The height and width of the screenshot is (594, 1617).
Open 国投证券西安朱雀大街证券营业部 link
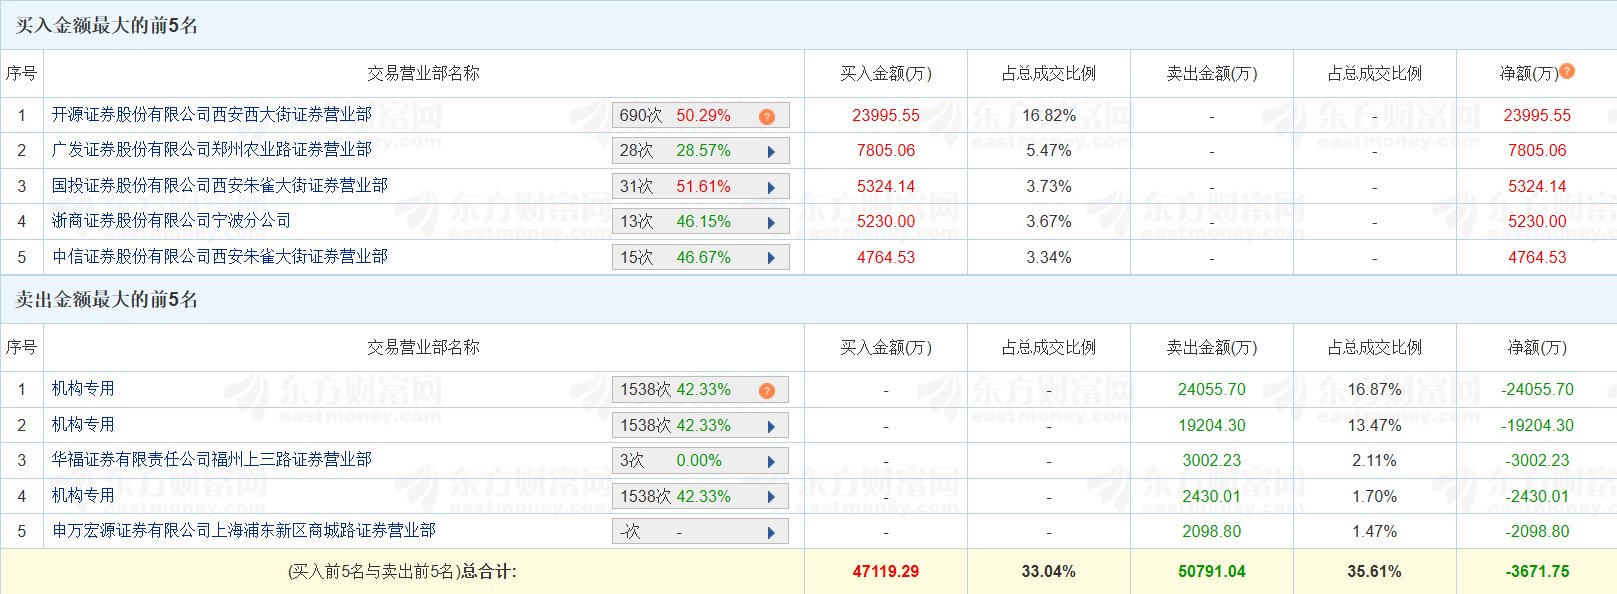point(220,186)
